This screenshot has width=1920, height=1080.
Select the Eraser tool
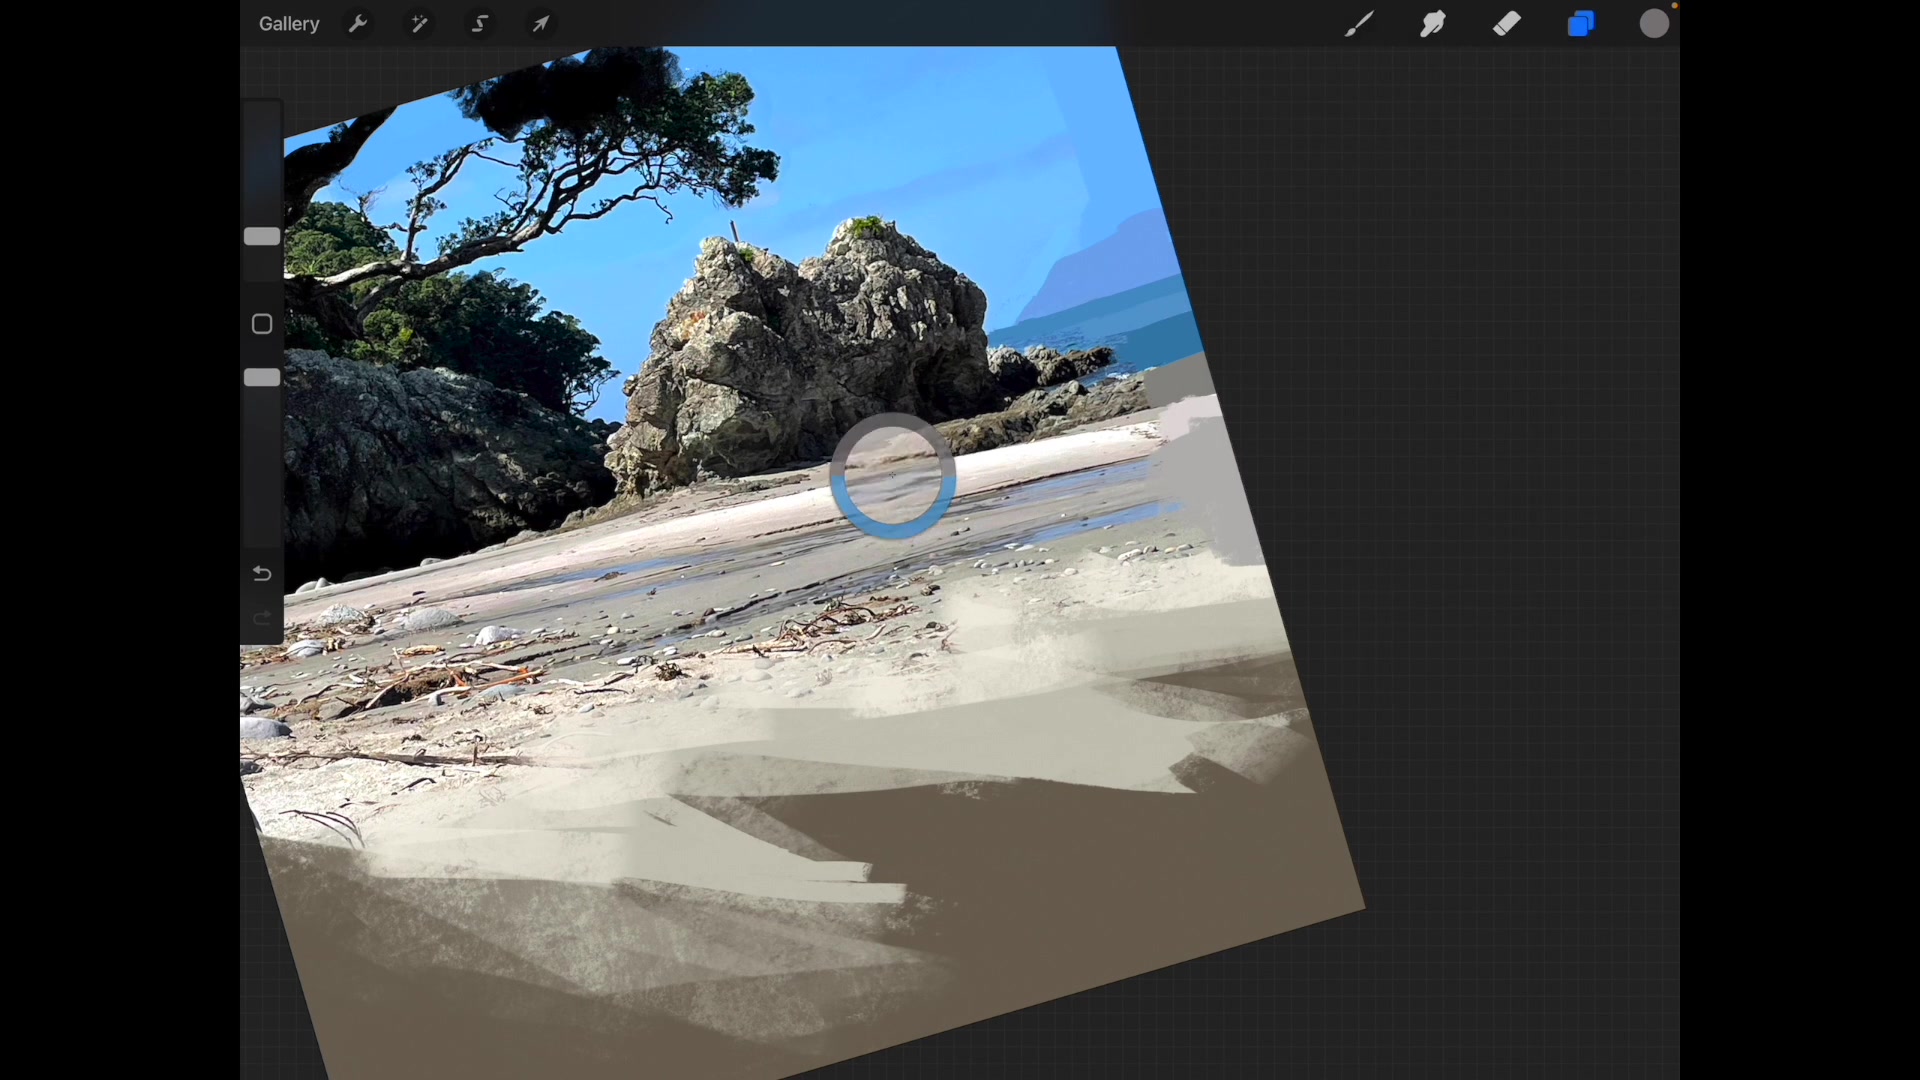coord(1507,24)
